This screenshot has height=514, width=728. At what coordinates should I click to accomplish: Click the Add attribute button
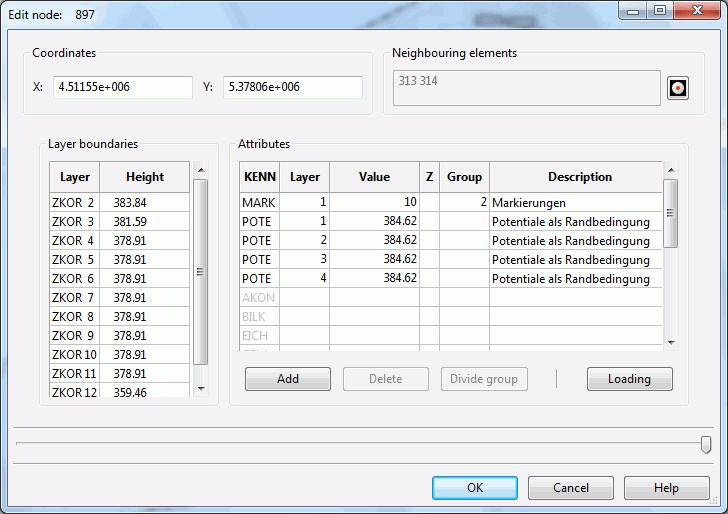[288, 379]
